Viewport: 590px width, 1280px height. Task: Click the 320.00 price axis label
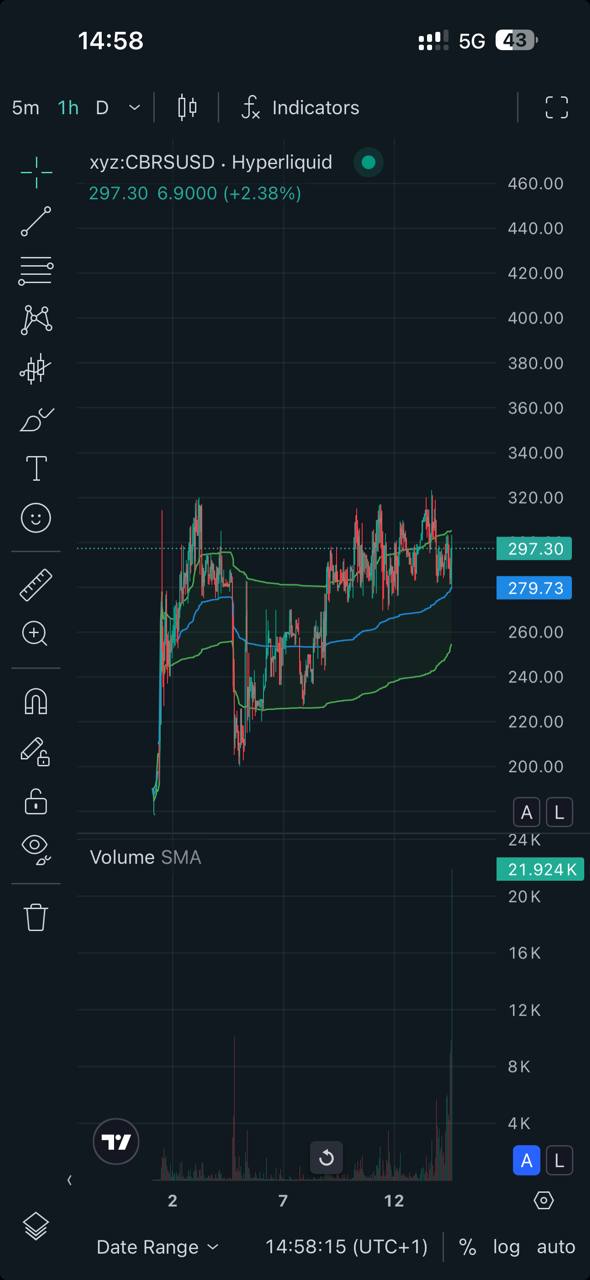535,498
